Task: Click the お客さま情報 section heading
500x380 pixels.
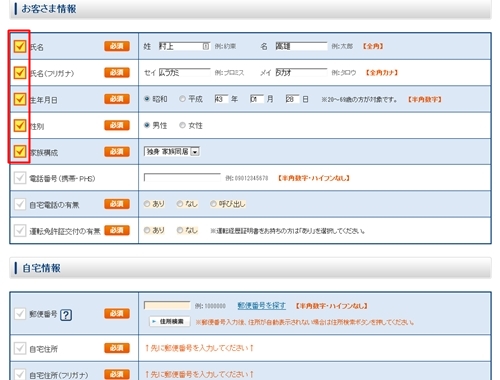Action: tap(49, 9)
